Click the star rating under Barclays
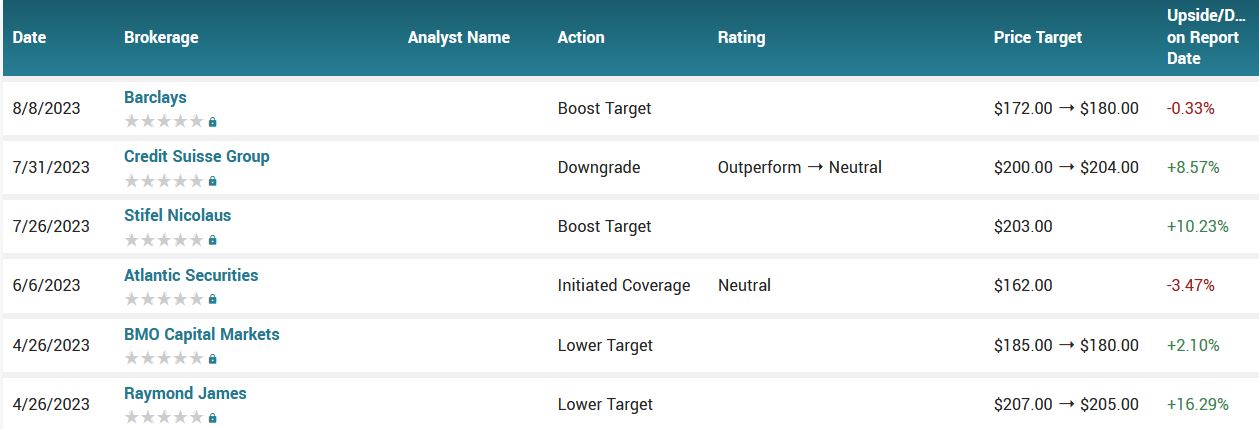The image size is (1259, 429). (x=164, y=122)
